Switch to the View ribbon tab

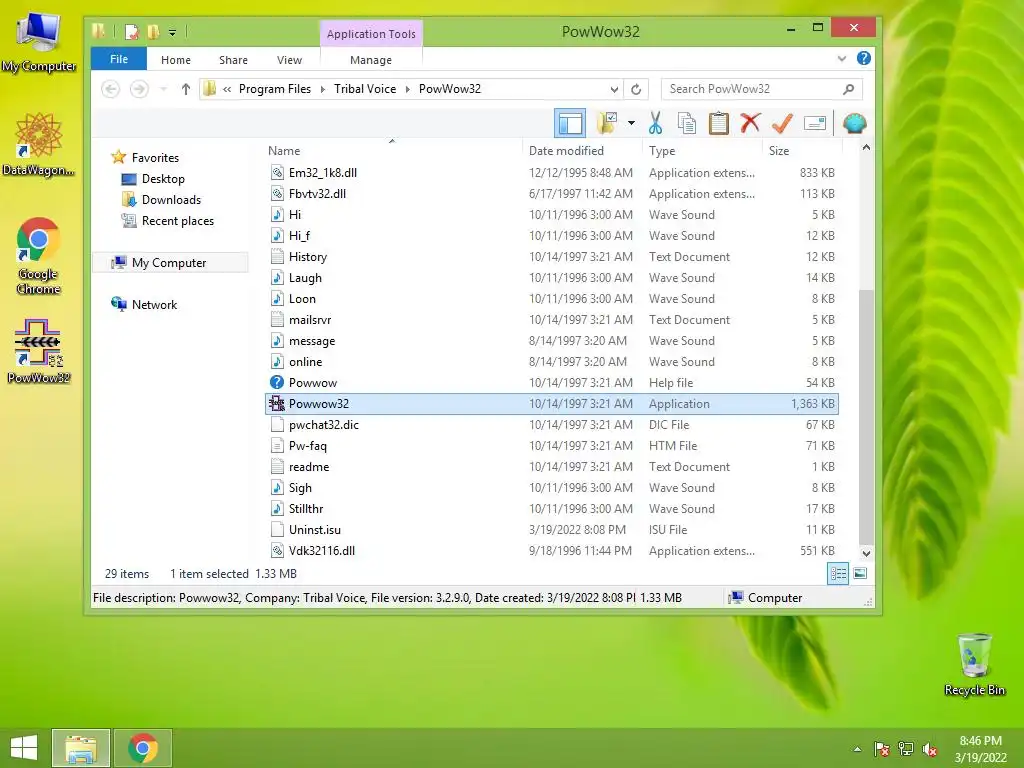pos(289,59)
